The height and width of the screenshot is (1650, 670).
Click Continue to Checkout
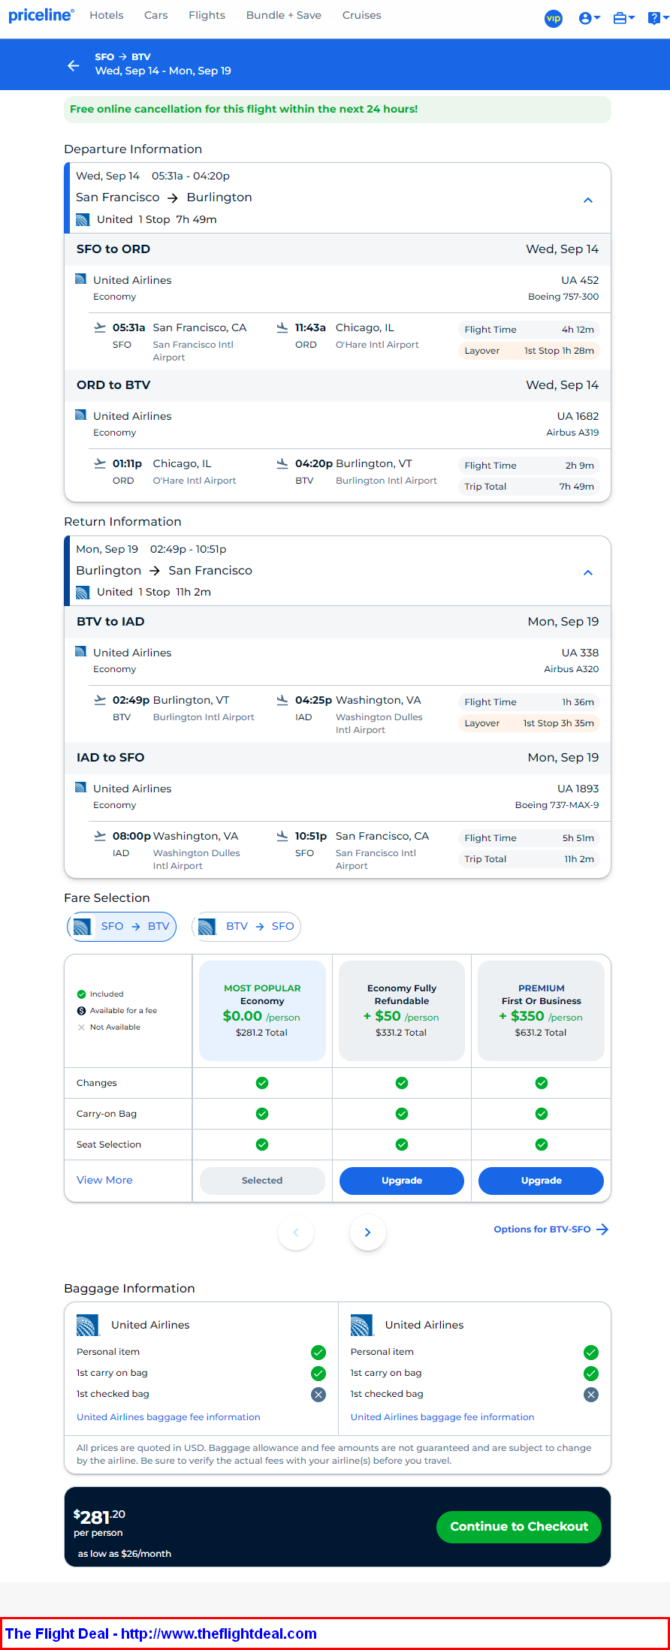pos(519,1526)
